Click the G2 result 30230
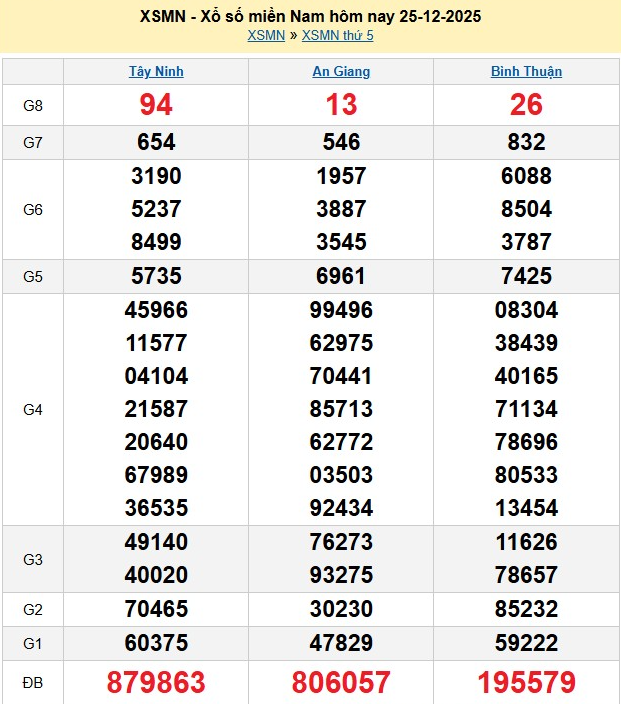 click(341, 609)
